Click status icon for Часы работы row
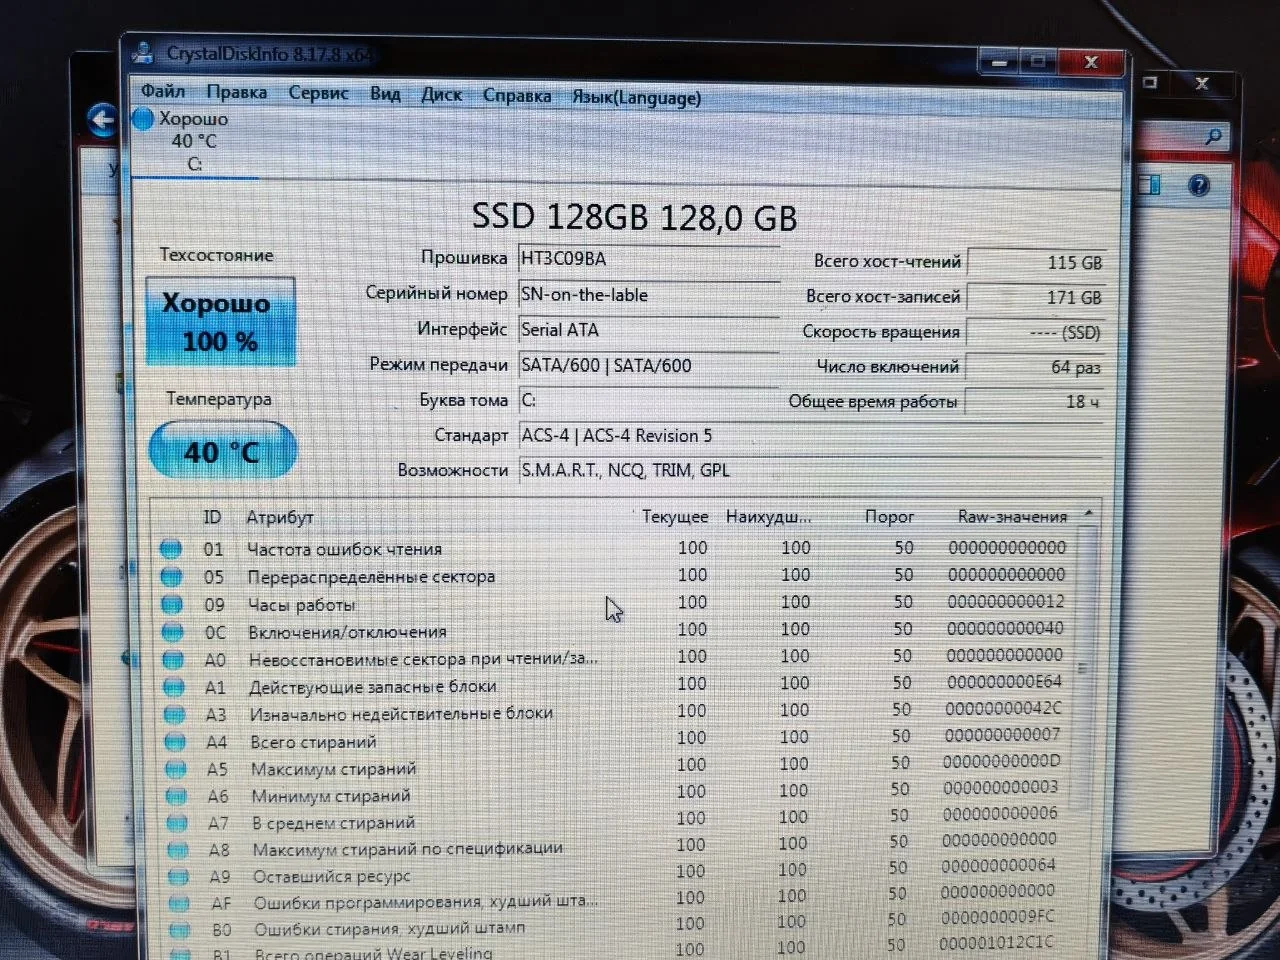Screen dimensions: 1280x960 coord(172,605)
